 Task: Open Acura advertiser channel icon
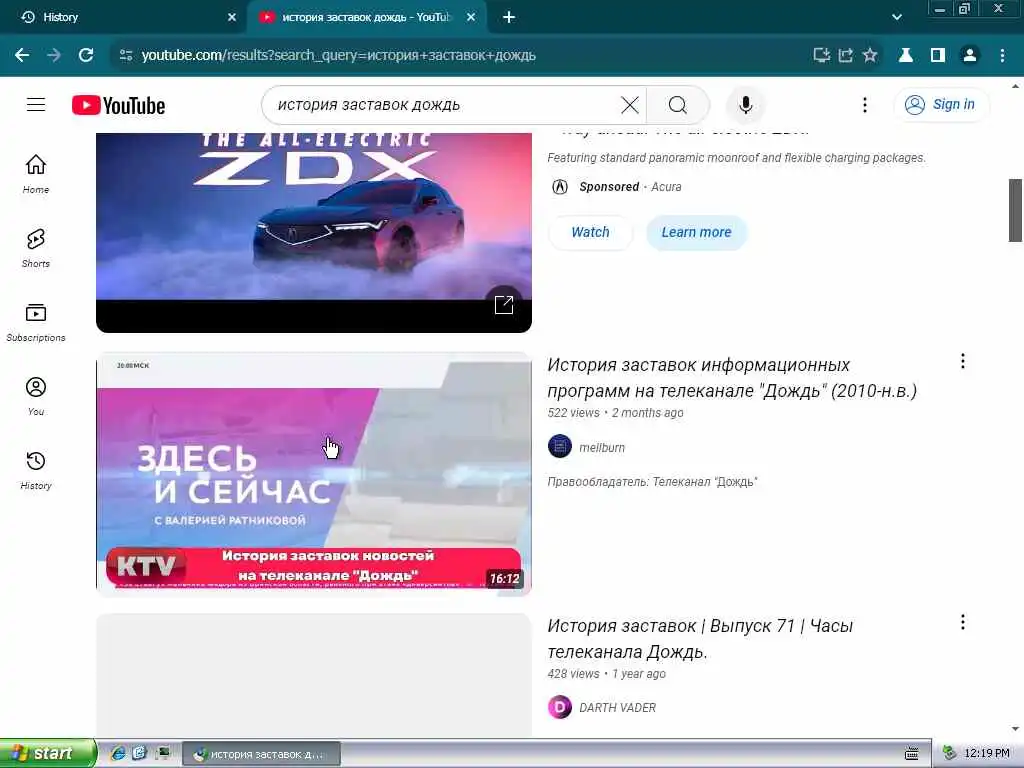(x=560, y=187)
